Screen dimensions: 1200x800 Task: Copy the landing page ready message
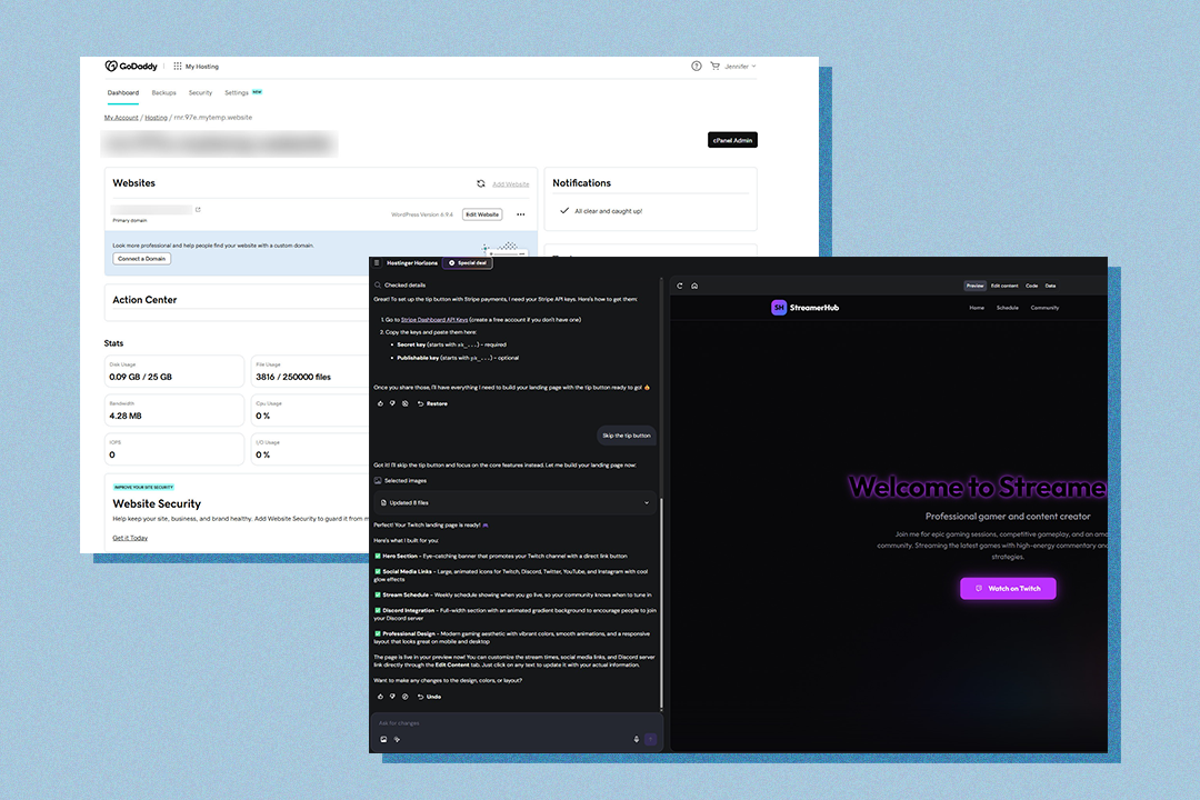[404, 696]
